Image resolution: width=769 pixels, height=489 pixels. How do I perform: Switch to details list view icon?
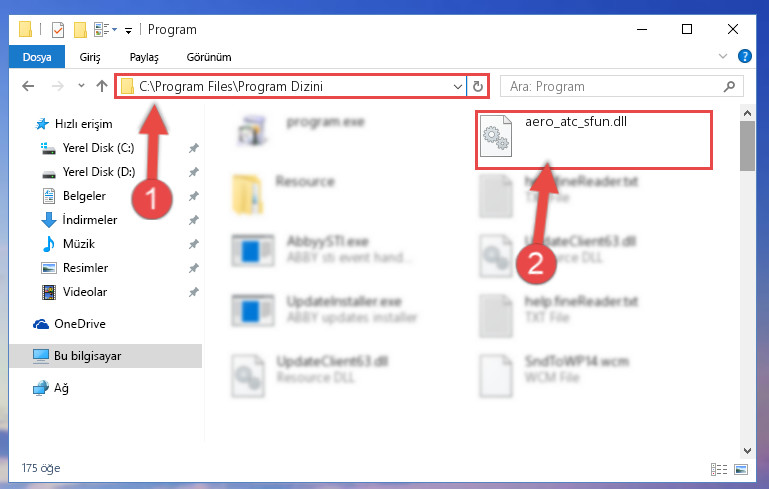[x=718, y=469]
